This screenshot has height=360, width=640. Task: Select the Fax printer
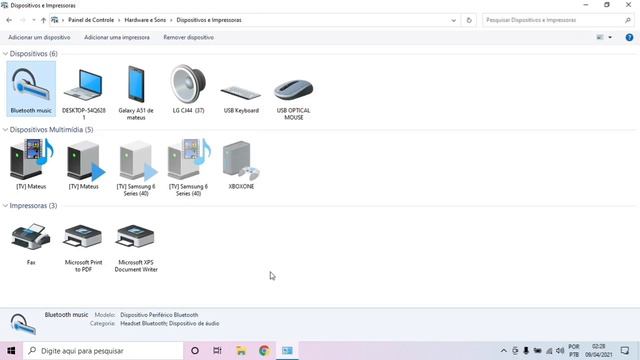pos(31,244)
